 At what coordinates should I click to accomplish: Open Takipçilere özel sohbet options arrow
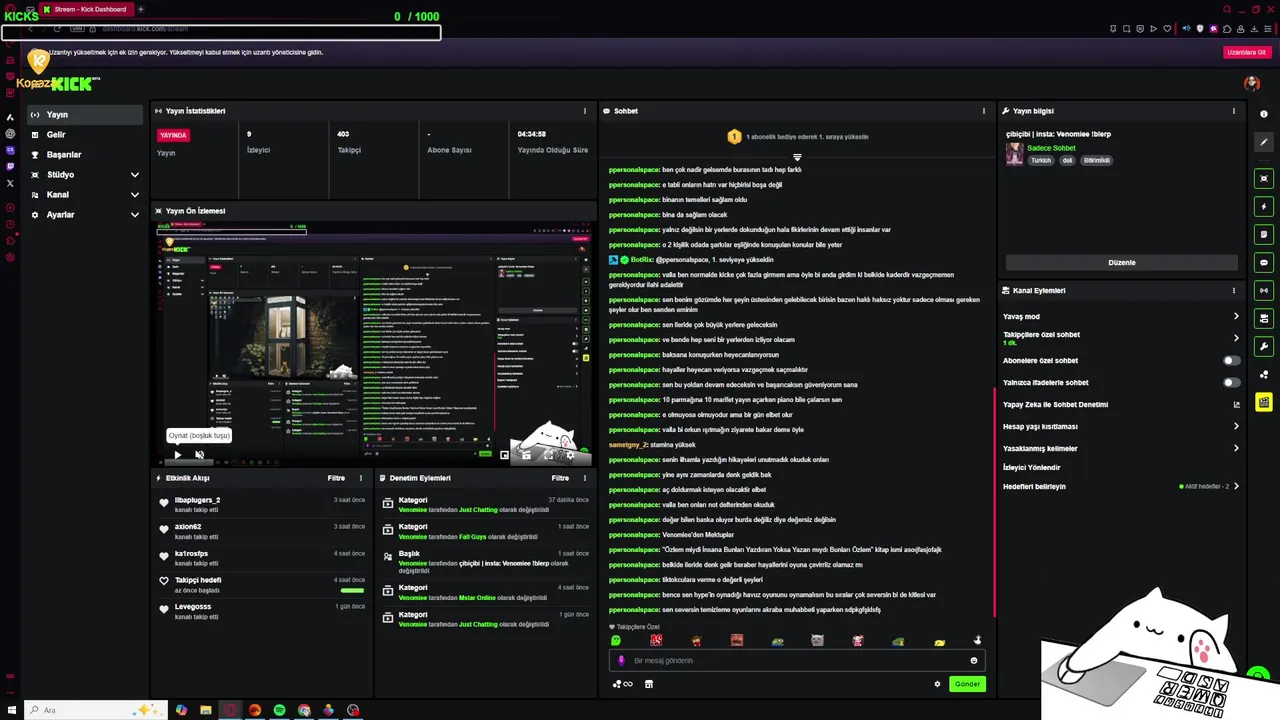pyautogui.click(x=1236, y=338)
